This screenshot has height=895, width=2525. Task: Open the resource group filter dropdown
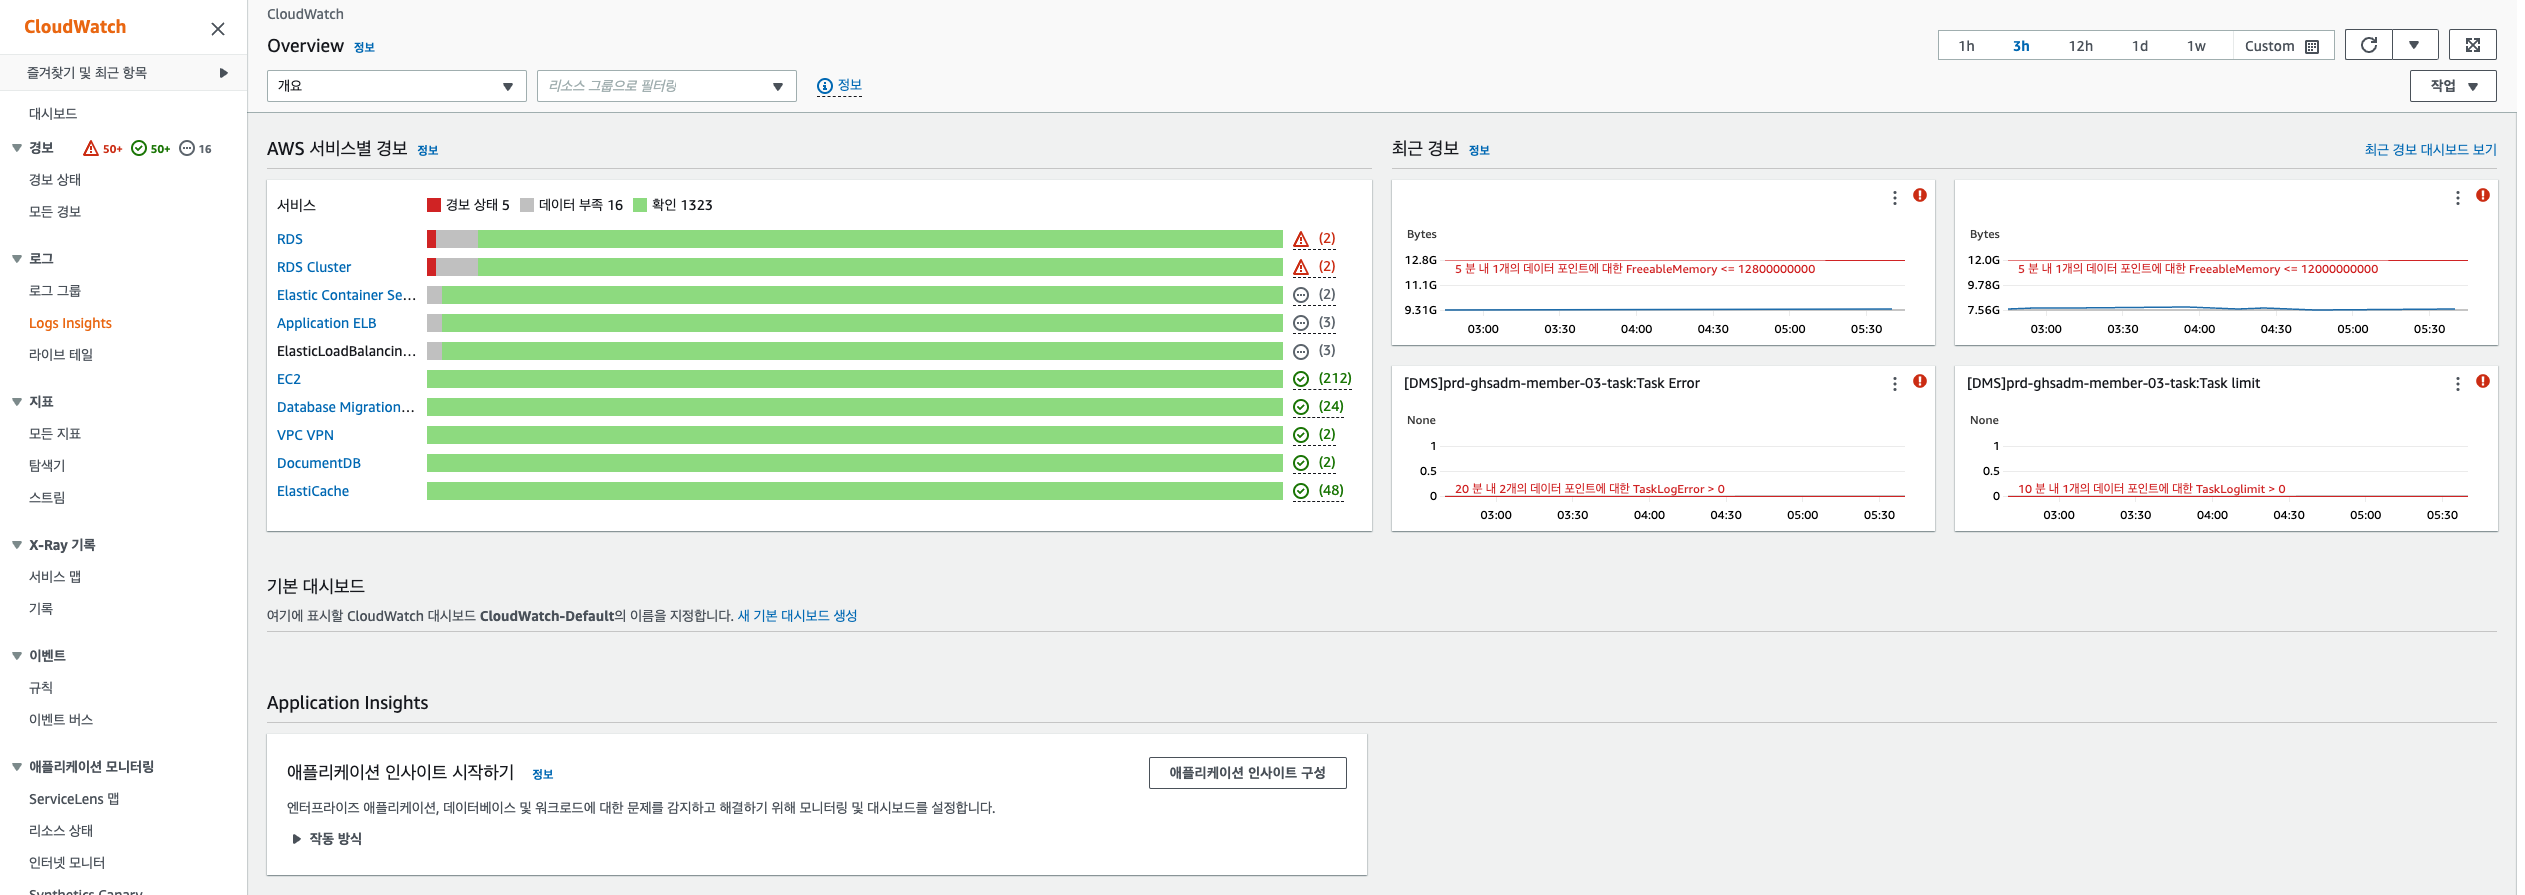[x=666, y=86]
